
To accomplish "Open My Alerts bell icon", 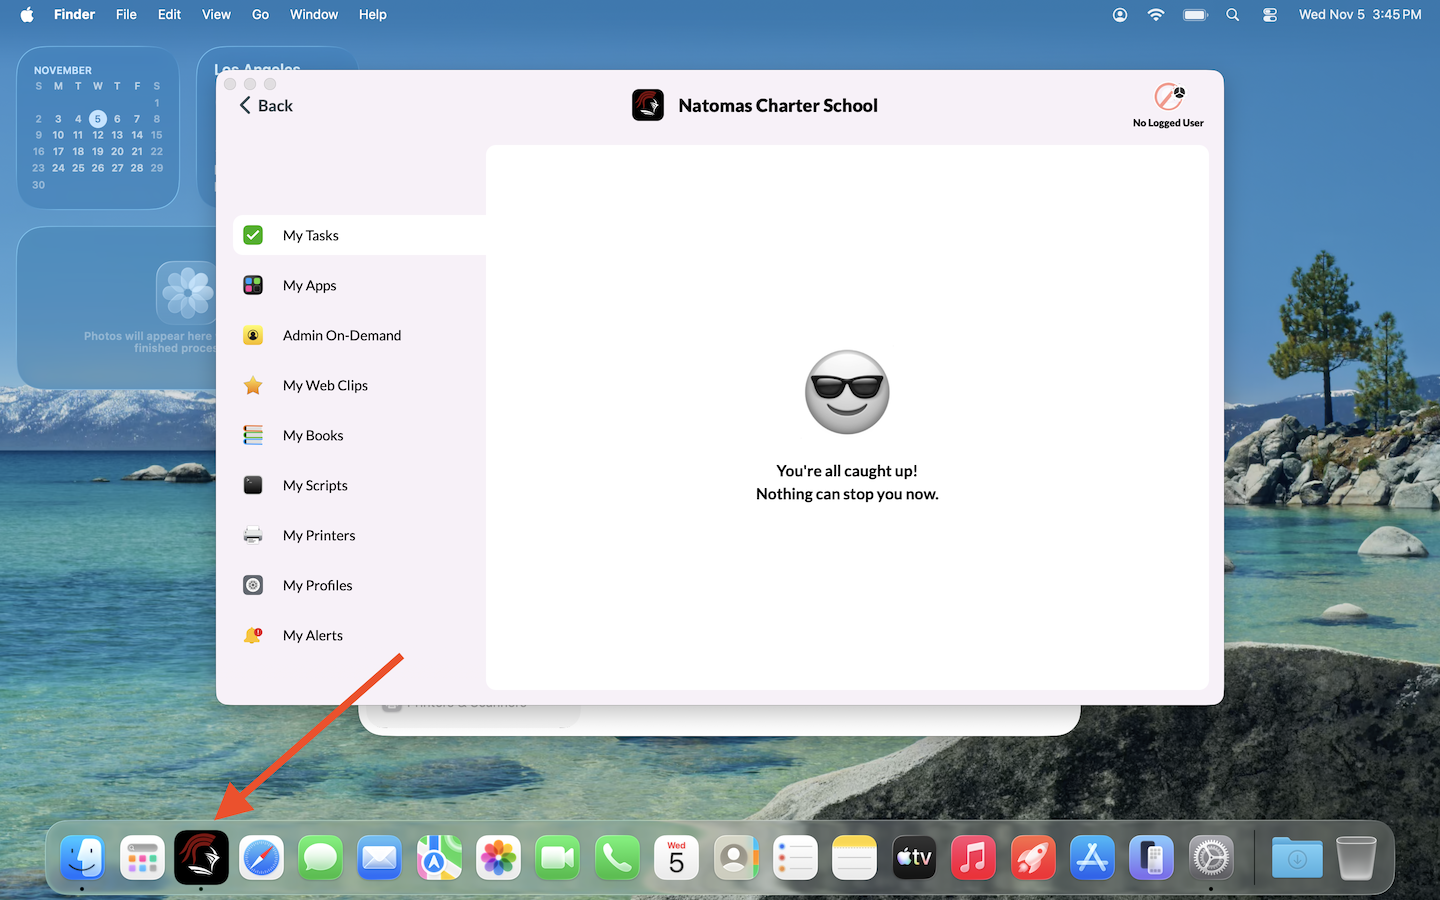I will [x=253, y=635].
